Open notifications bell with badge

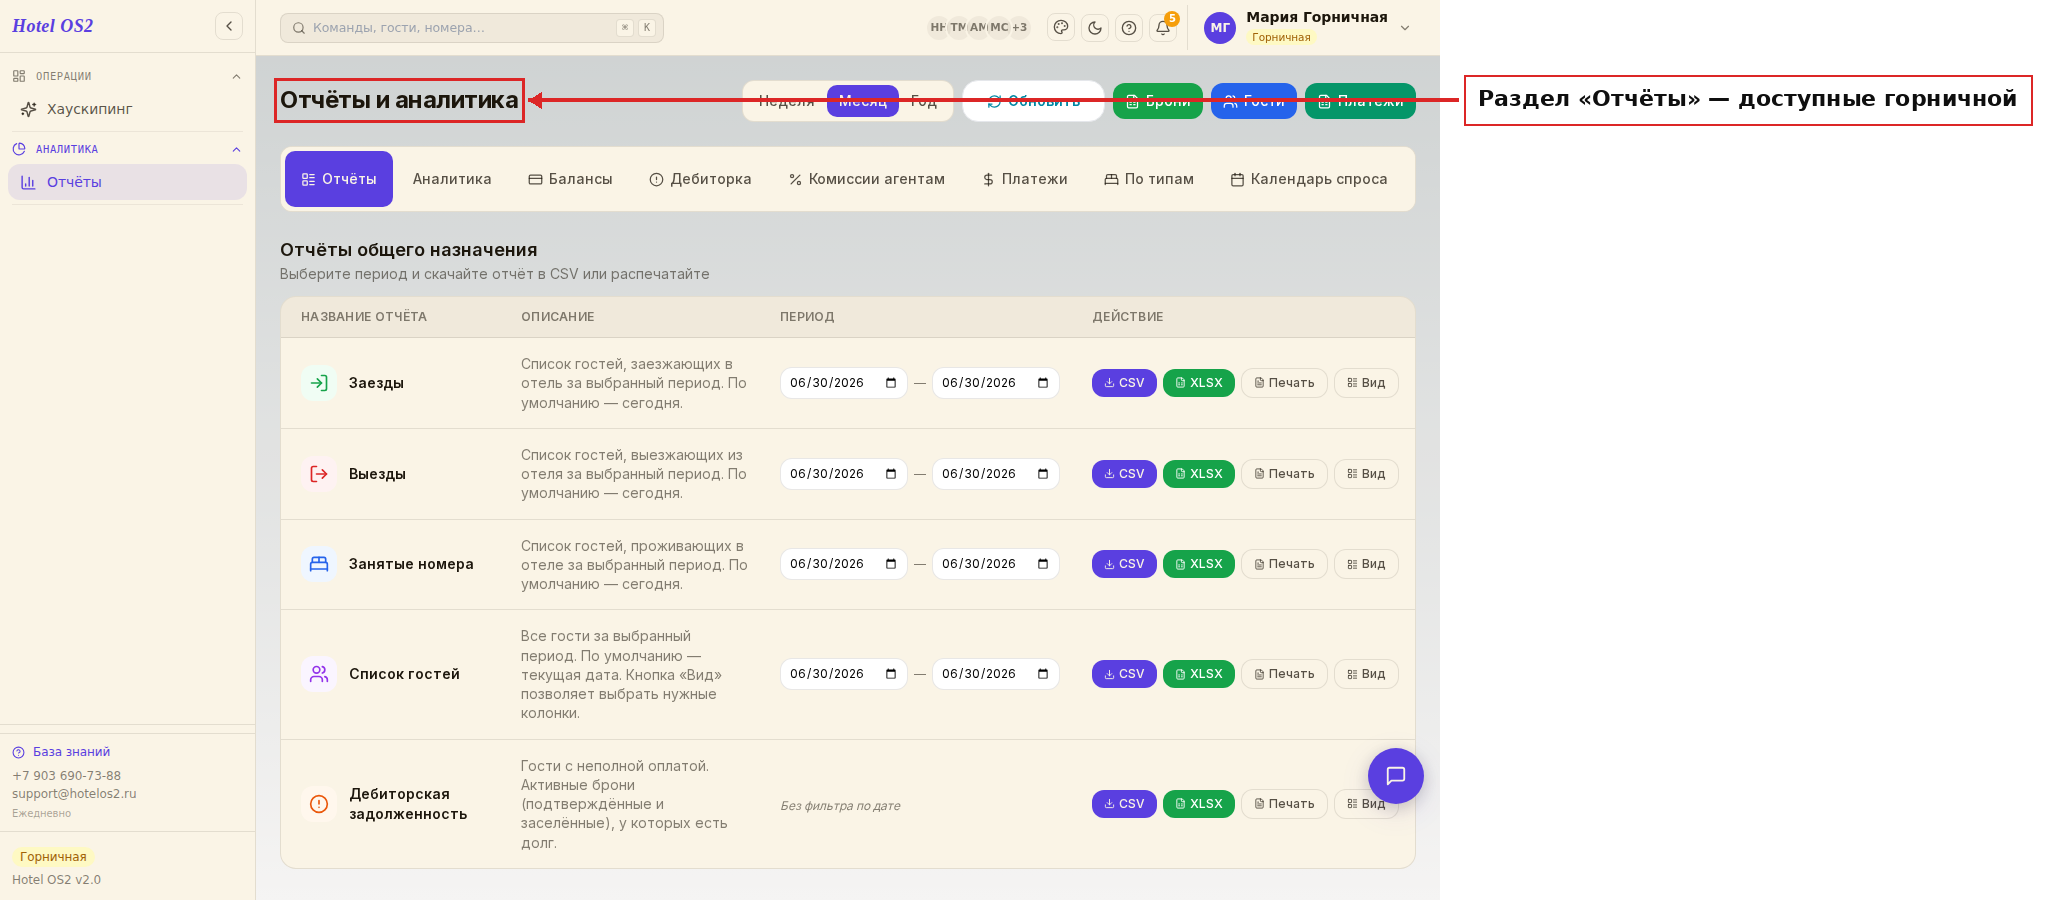(x=1163, y=28)
